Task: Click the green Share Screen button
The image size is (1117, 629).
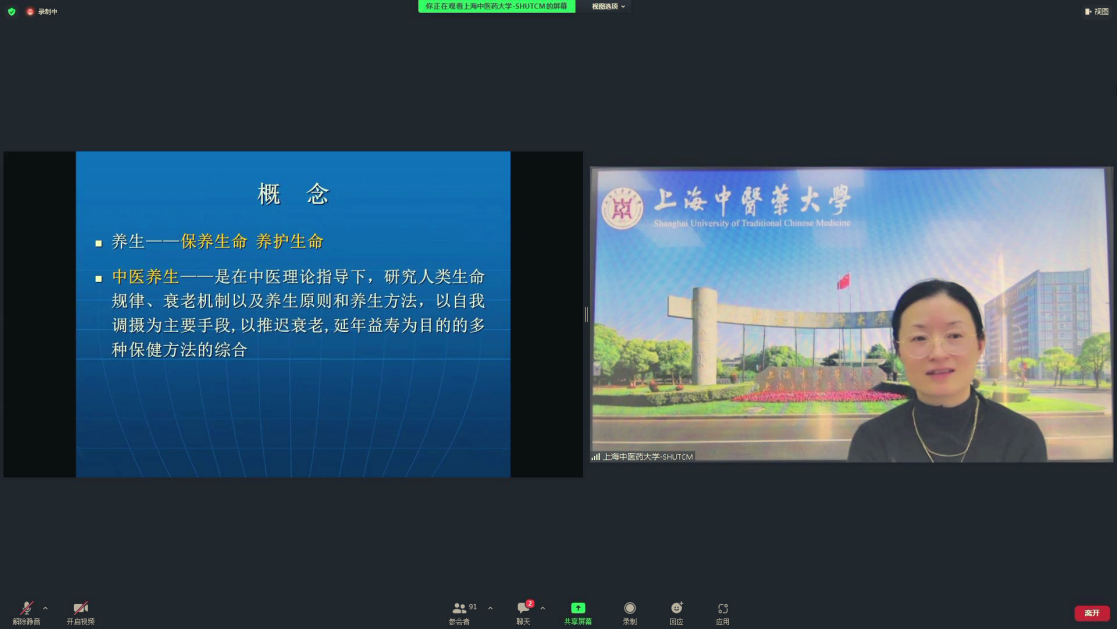Action: click(x=578, y=609)
